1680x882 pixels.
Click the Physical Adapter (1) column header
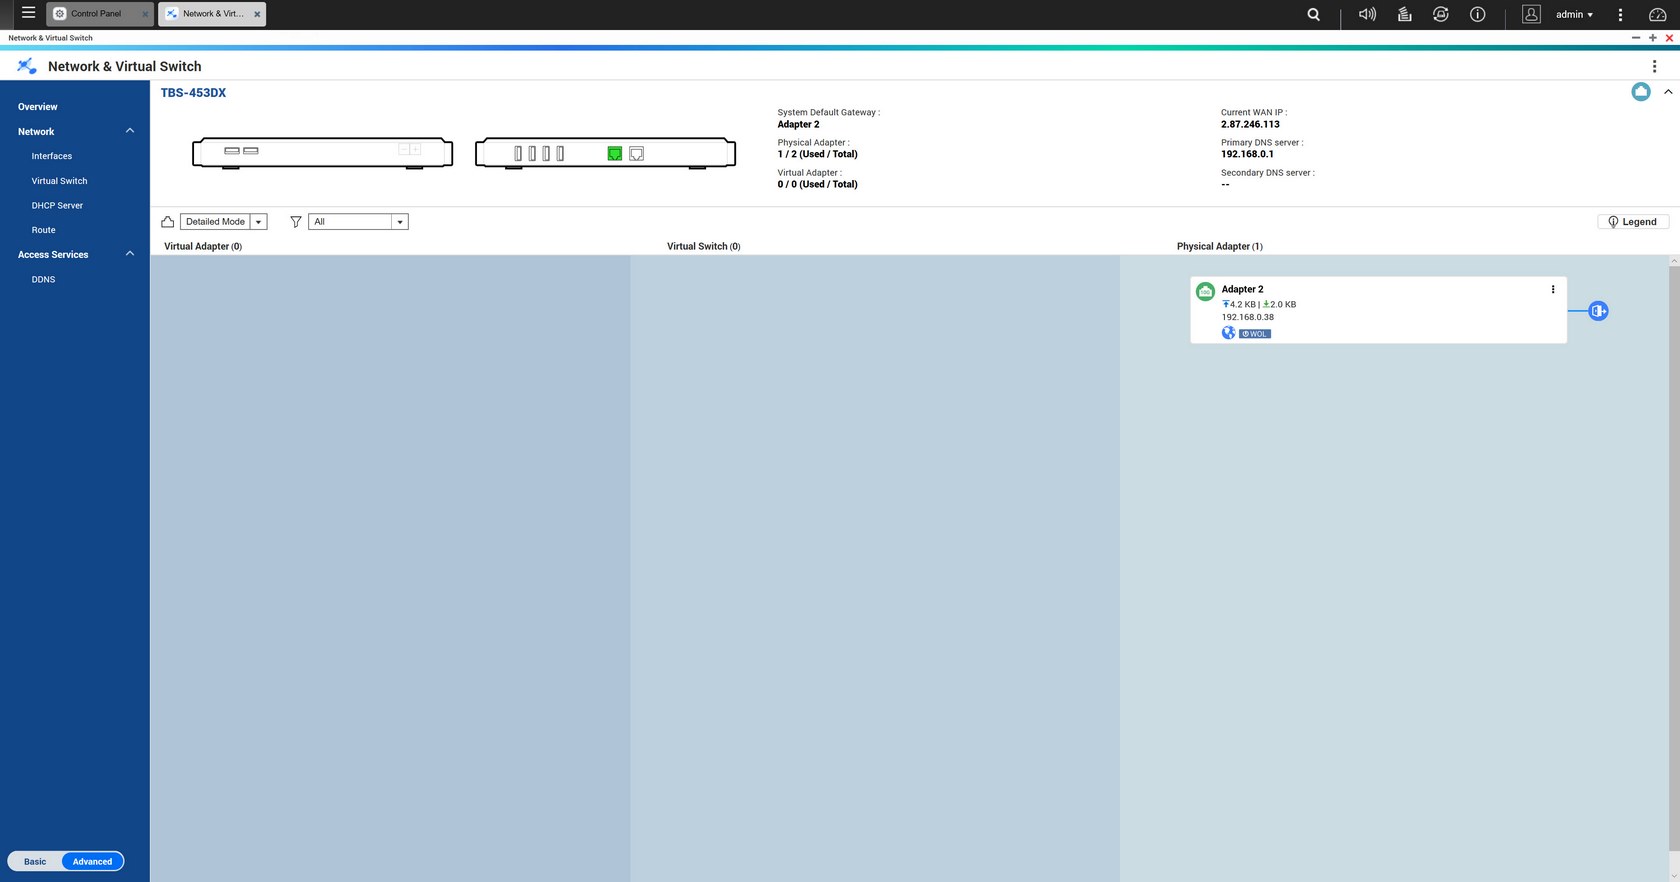coord(1220,246)
